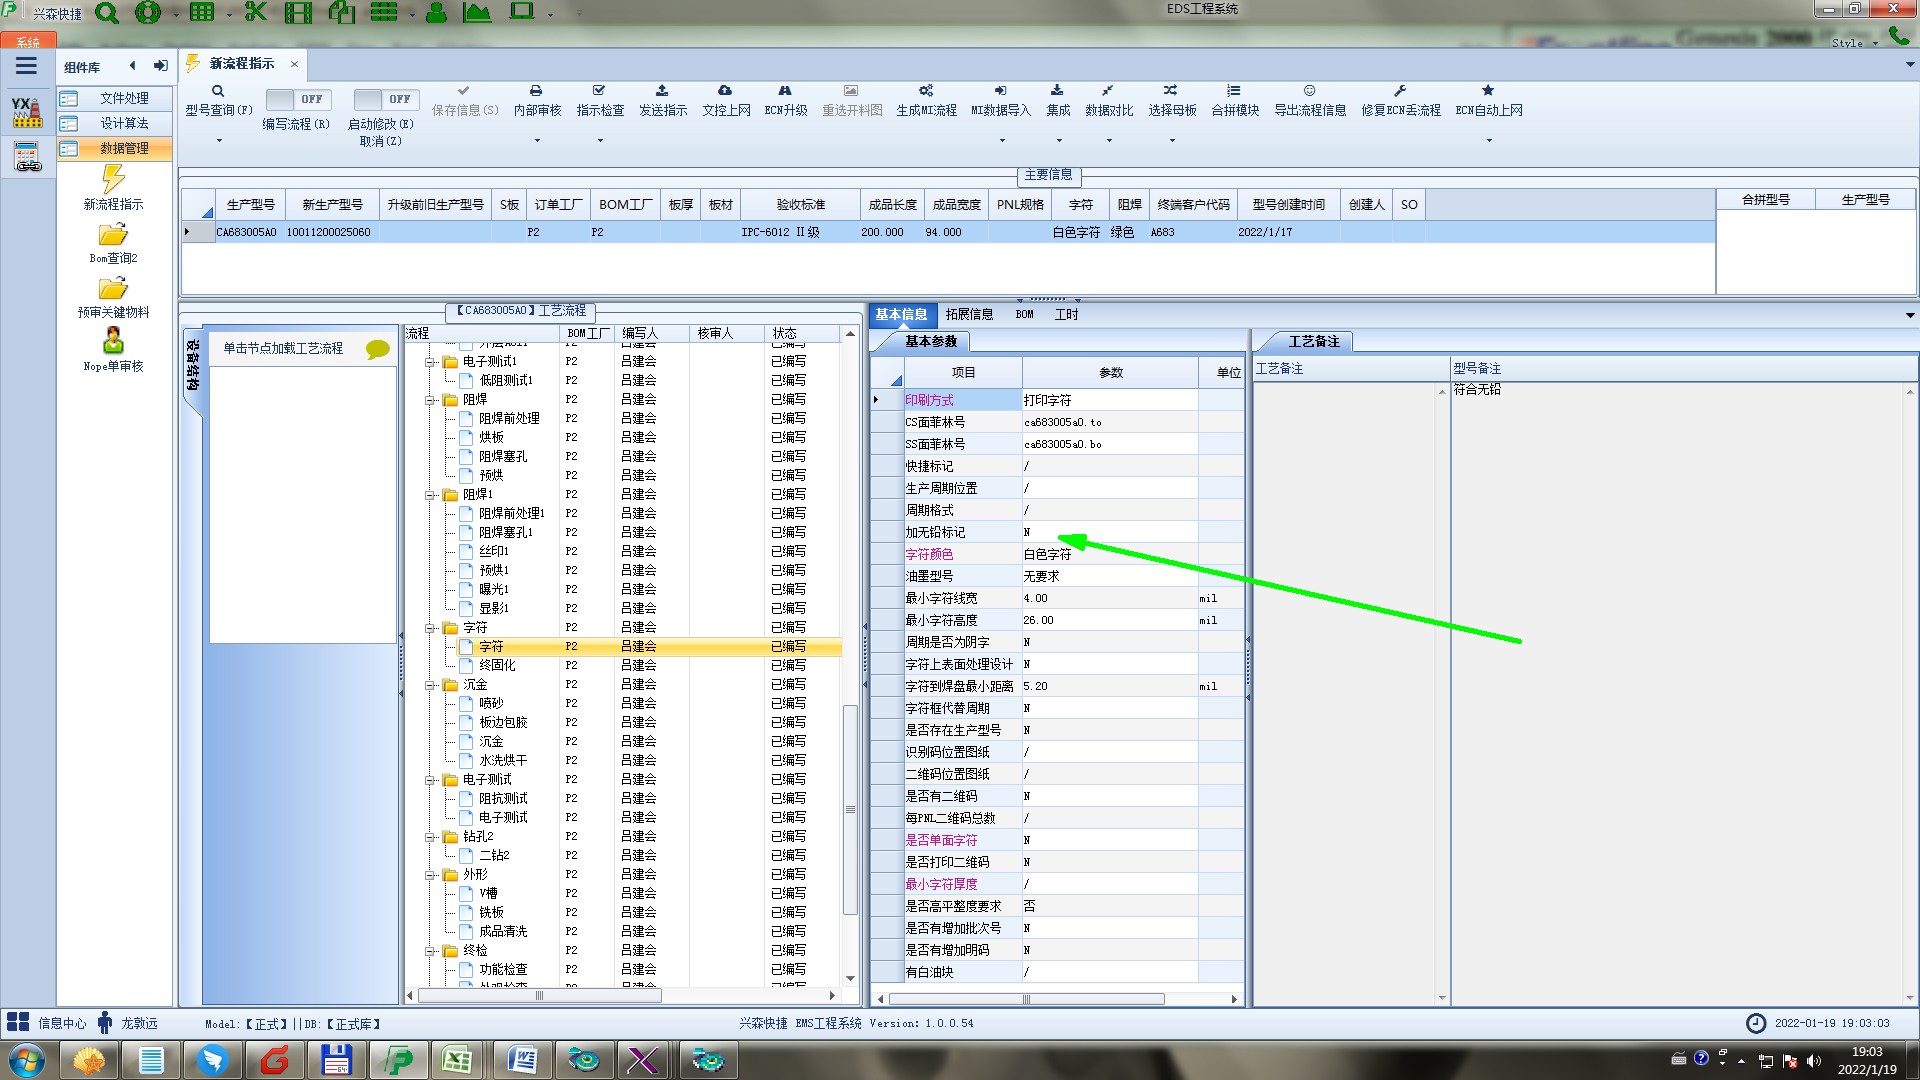
Task: Open dropdown arrow under 型号查询
Action: (219, 141)
